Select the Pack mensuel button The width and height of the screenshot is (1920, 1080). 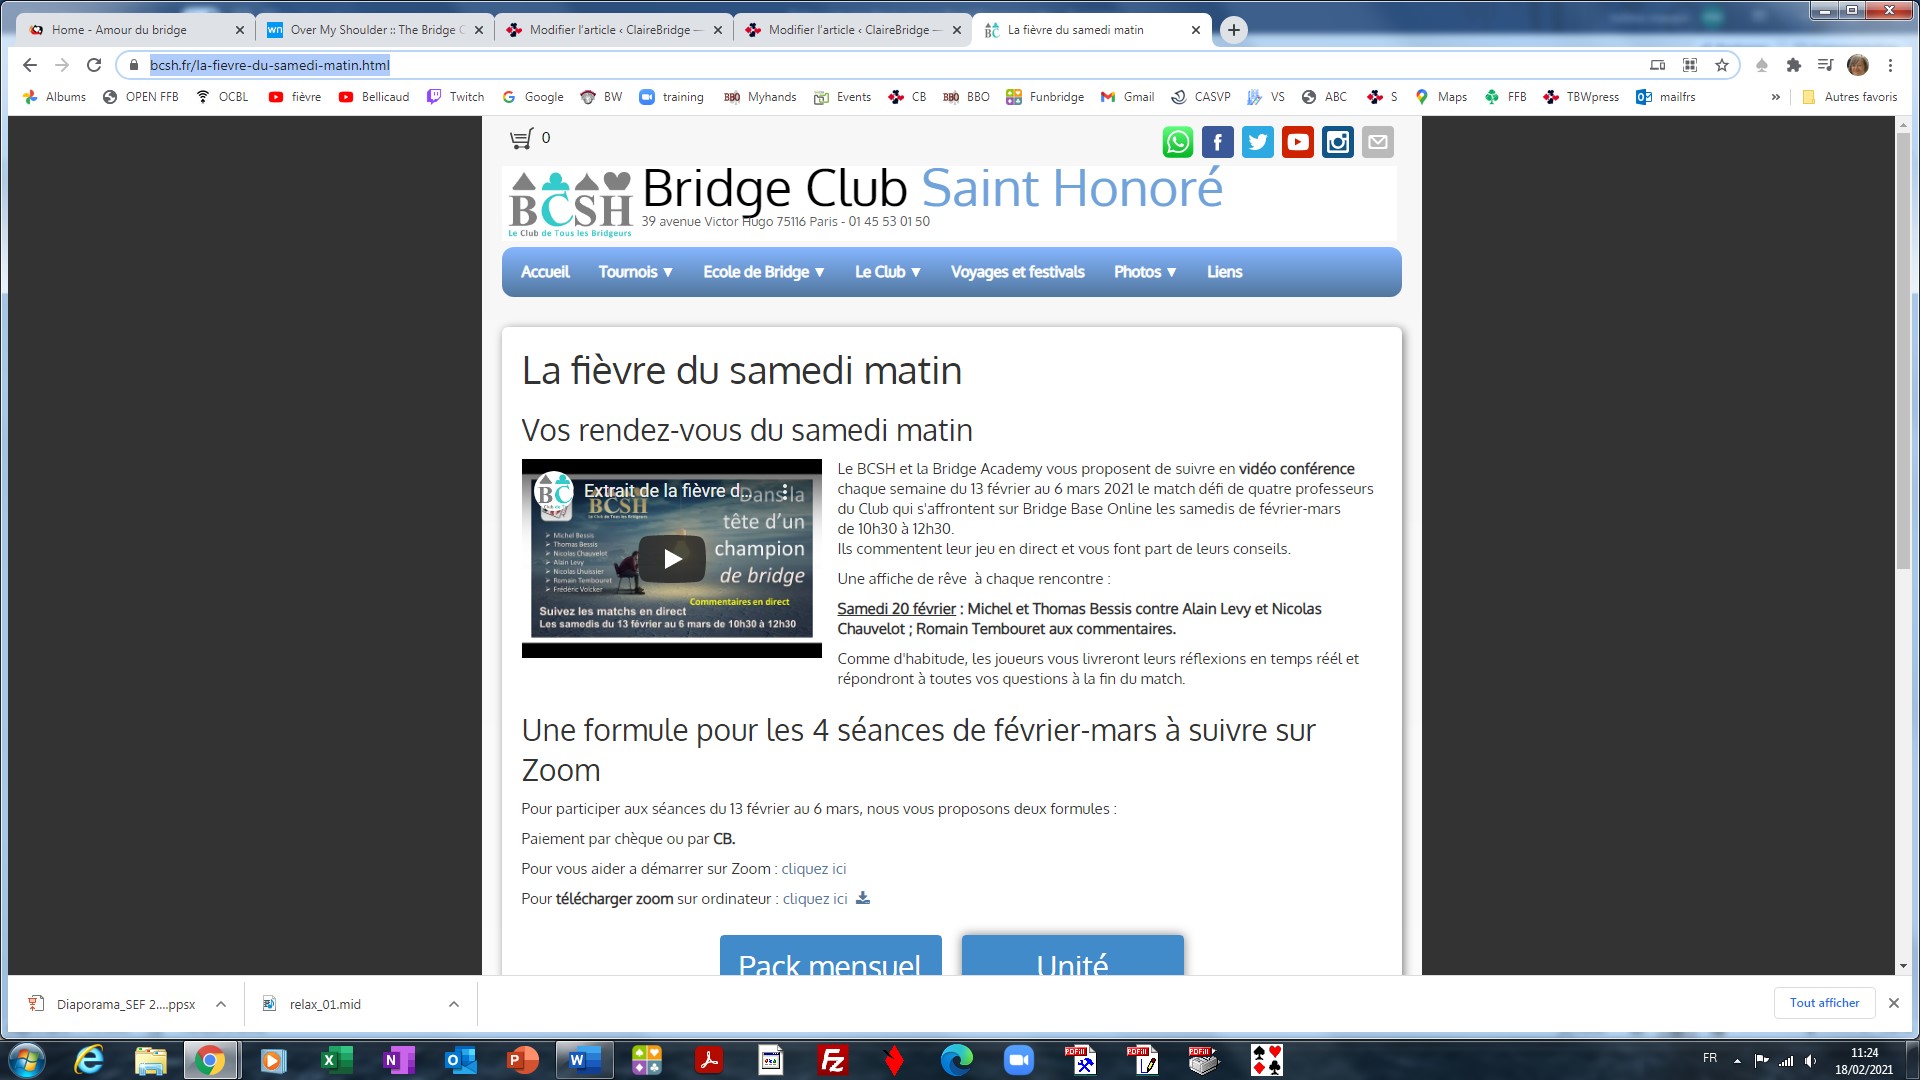click(830, 956)
